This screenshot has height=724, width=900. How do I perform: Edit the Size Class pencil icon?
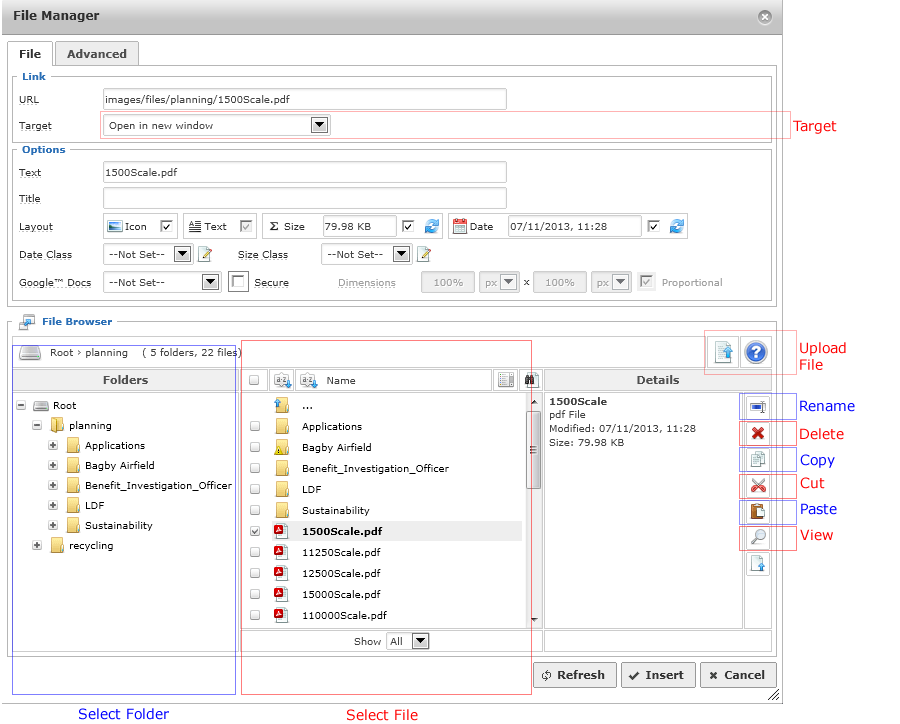click(x=424, y=254)
